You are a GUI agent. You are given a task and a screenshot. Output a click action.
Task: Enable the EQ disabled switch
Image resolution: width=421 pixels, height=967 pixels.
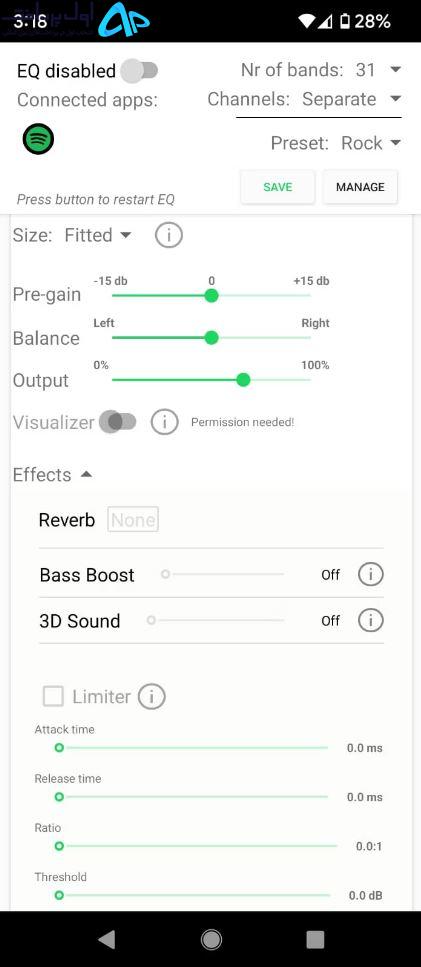pos(139,71)
